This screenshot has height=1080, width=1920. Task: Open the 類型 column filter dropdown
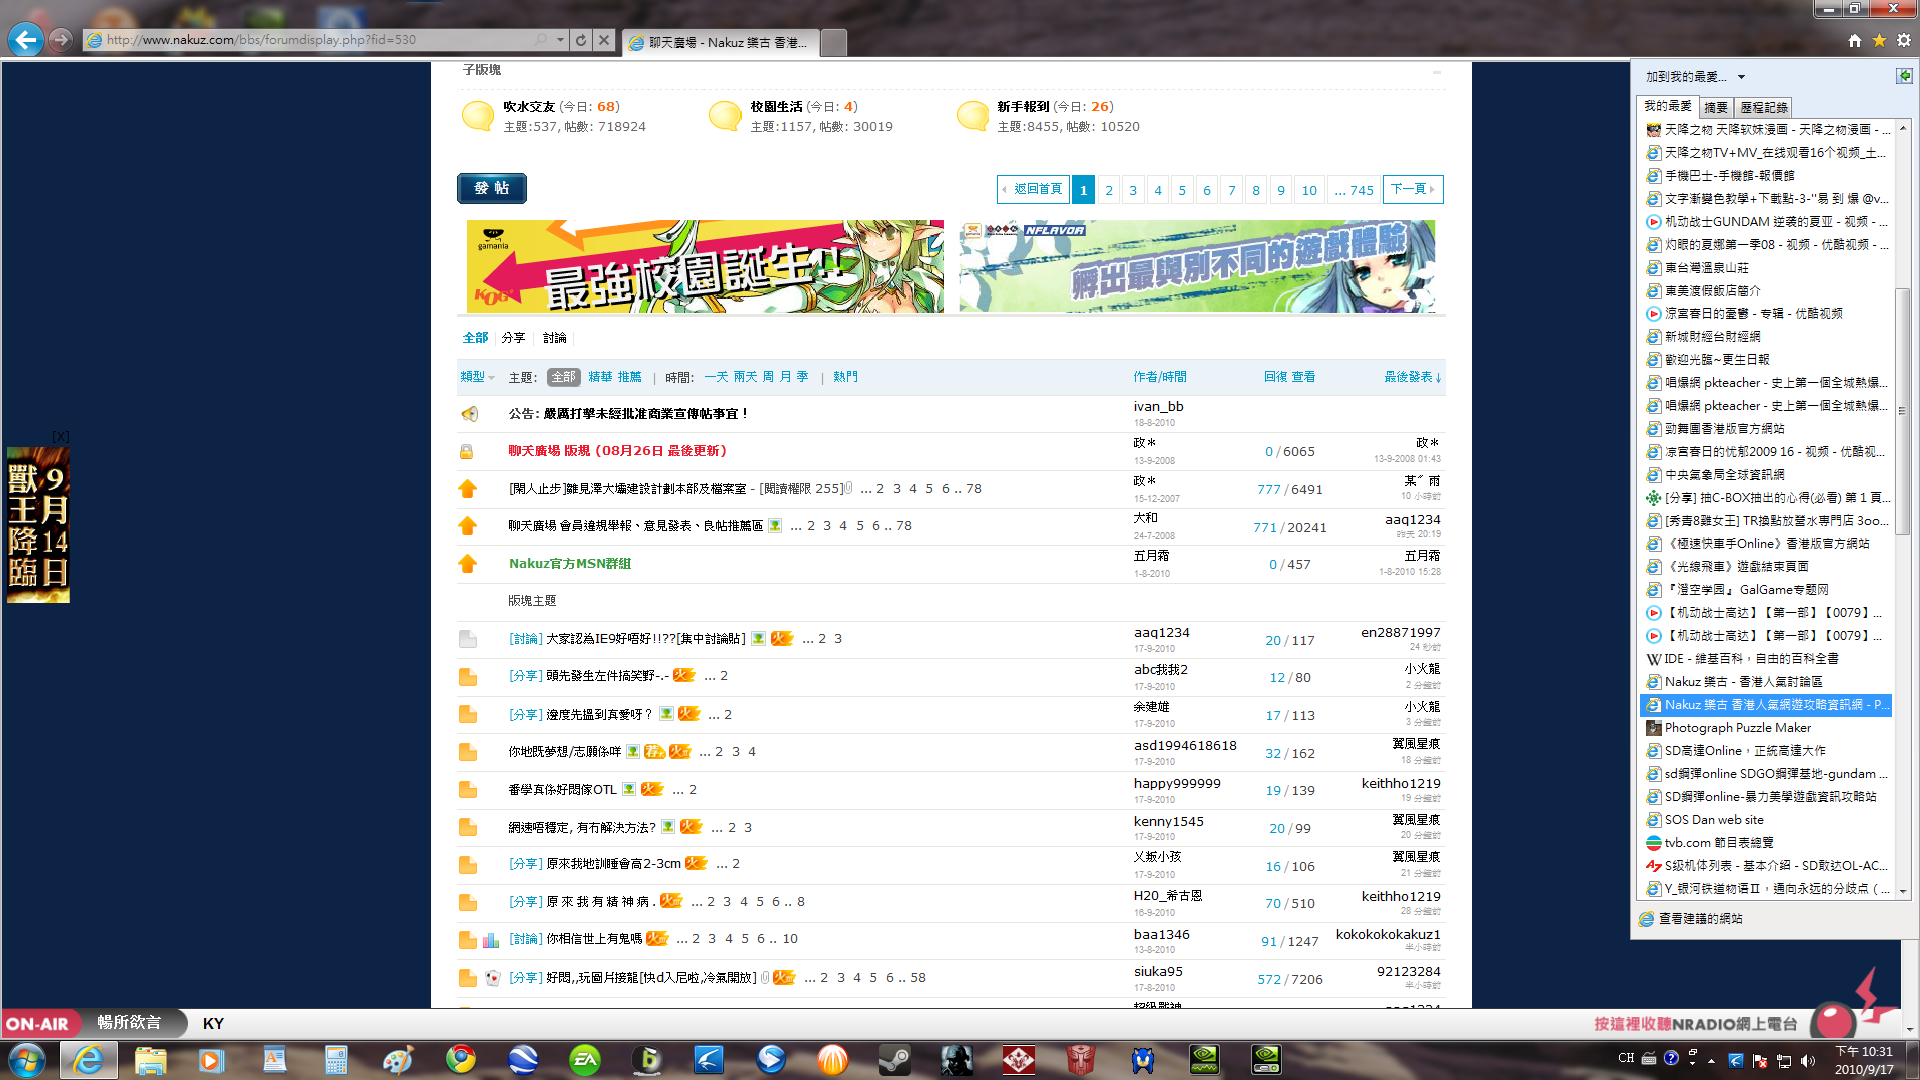477,377
